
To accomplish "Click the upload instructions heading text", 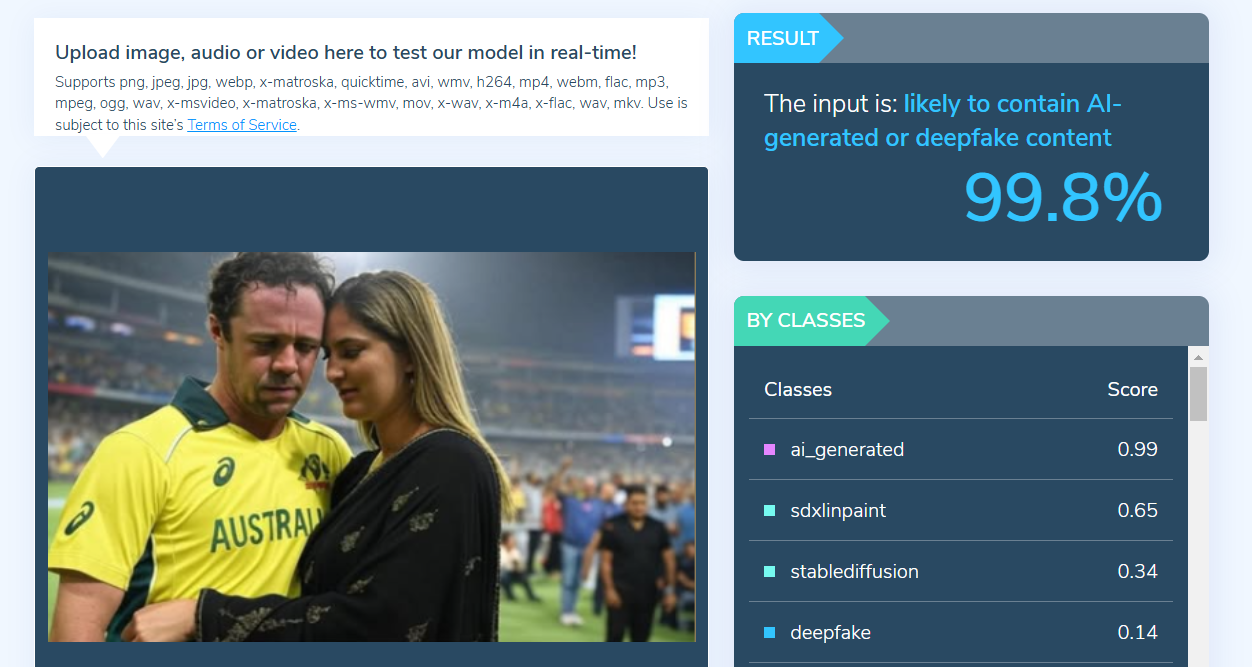I will 346,52.
